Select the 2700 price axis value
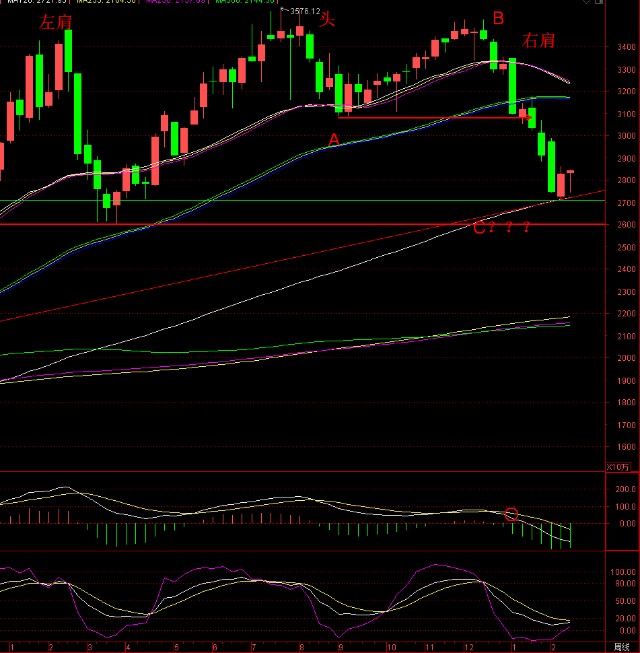The image size is (640, 653). coord(626,203)
